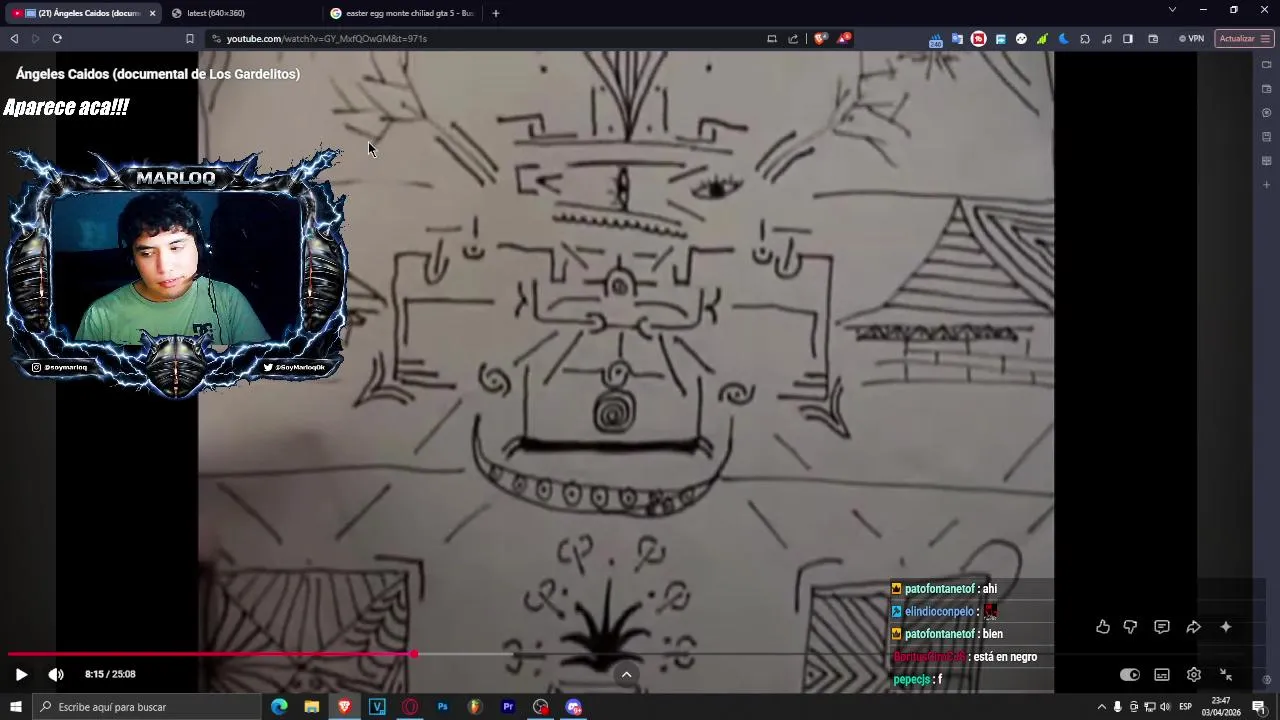Exit full screen mode
Screen dimensions: 1280x720
coord(1226,675)
